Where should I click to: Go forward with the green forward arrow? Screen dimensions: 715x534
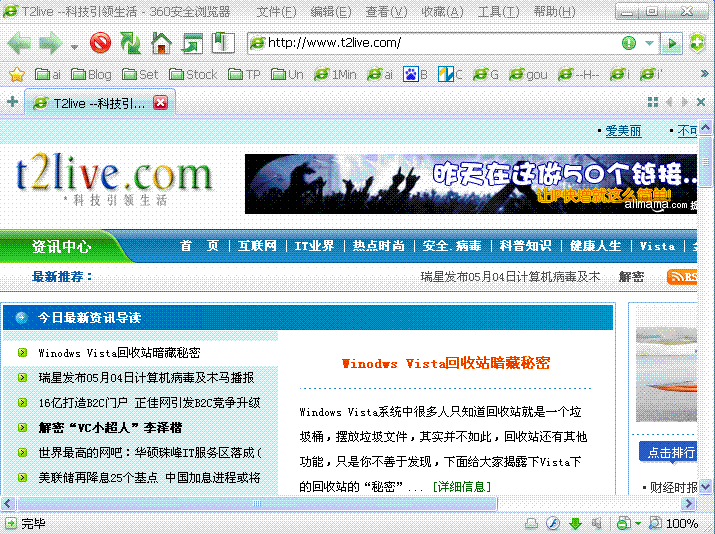(x=50, y=44)
